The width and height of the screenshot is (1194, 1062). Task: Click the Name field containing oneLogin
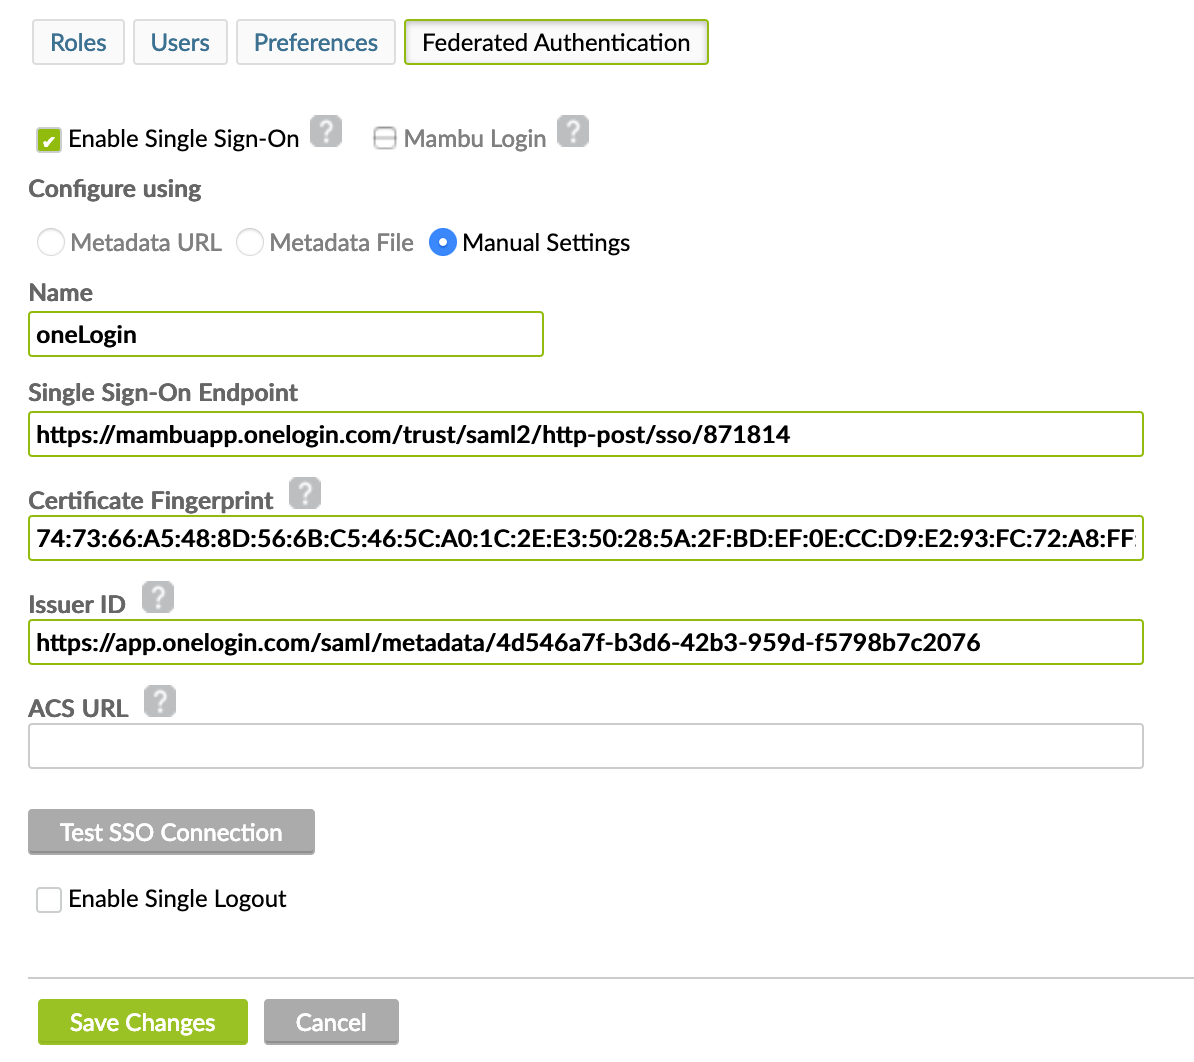[285, 334]
